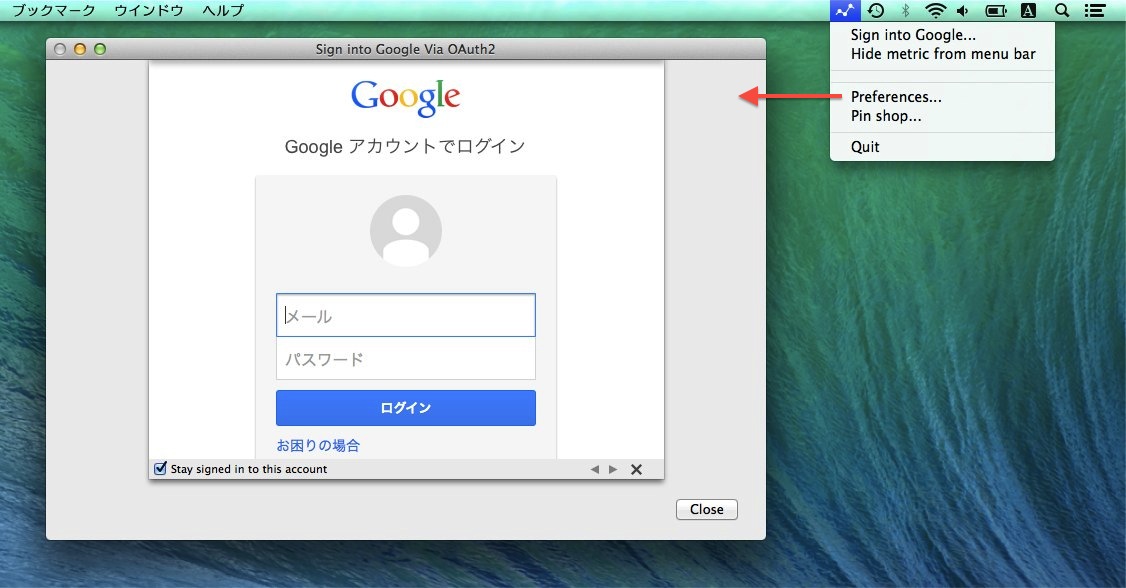Screen dimensions: 1126x588
Task: Select Hide metric from menu bar
Action: pos(942,54)
